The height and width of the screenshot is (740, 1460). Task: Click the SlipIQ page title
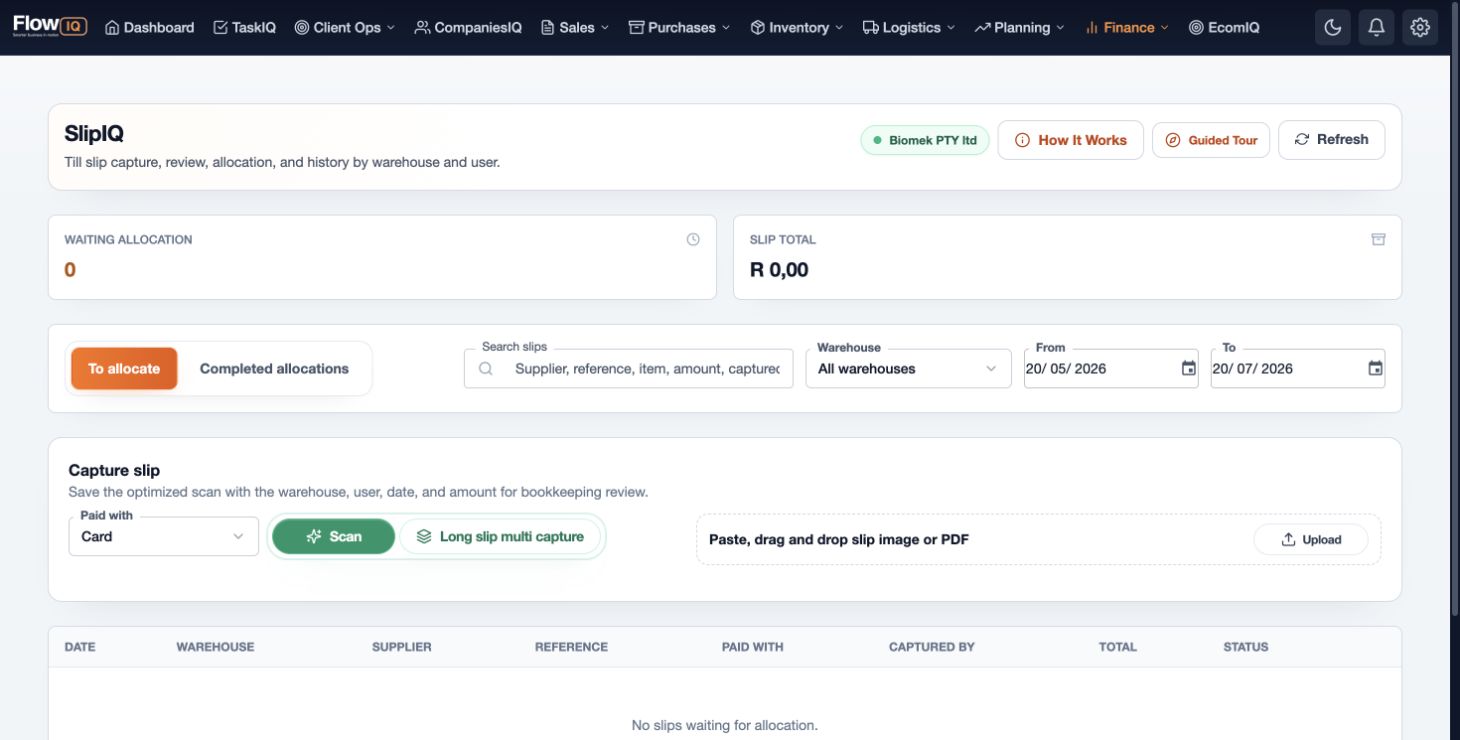pyautogui.click(x=94, y=134)
